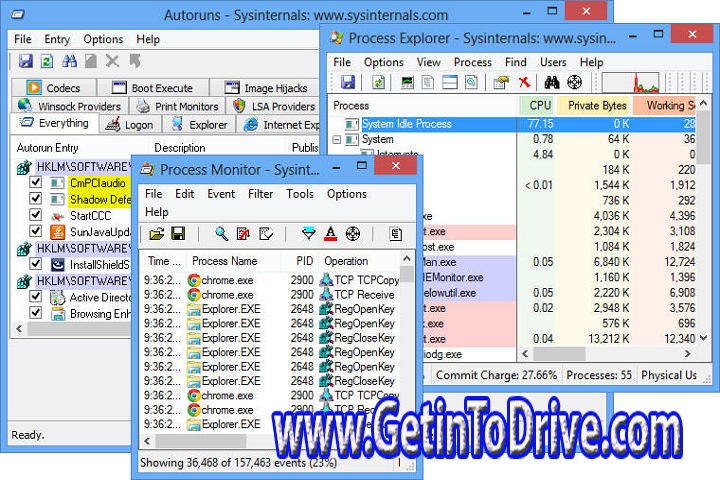Show process tree icon in Process Explorer
Image resolution: width=720 pixels, height=480 pixels.
428,82
